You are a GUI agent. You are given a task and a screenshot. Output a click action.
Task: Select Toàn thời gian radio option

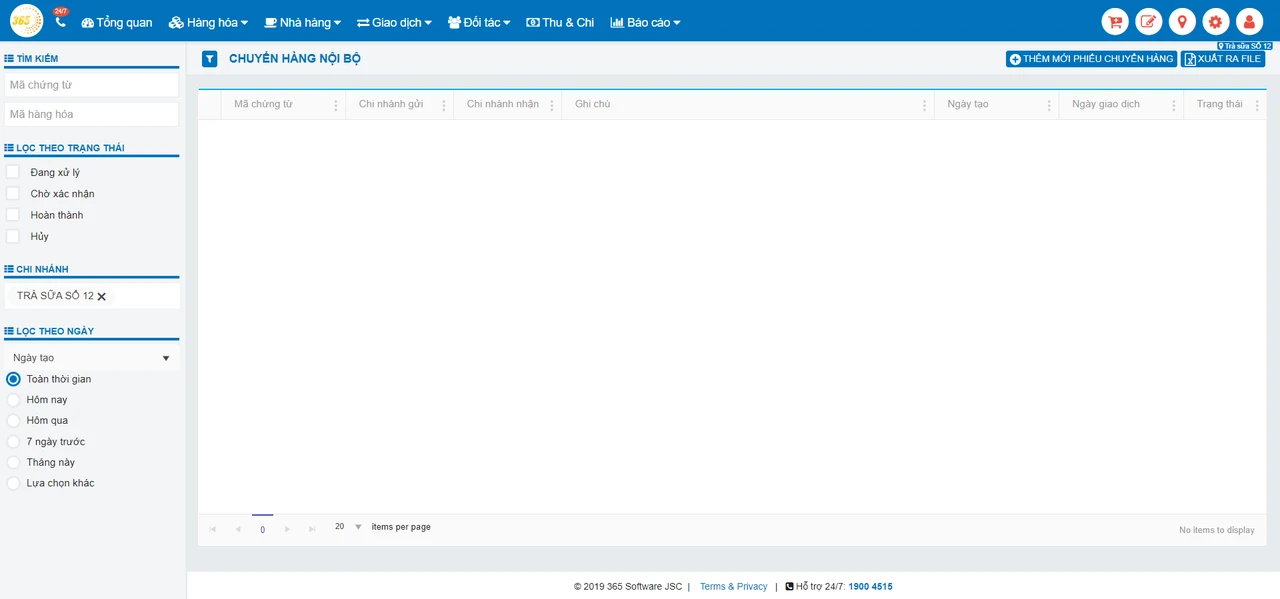tap(13, 379)
